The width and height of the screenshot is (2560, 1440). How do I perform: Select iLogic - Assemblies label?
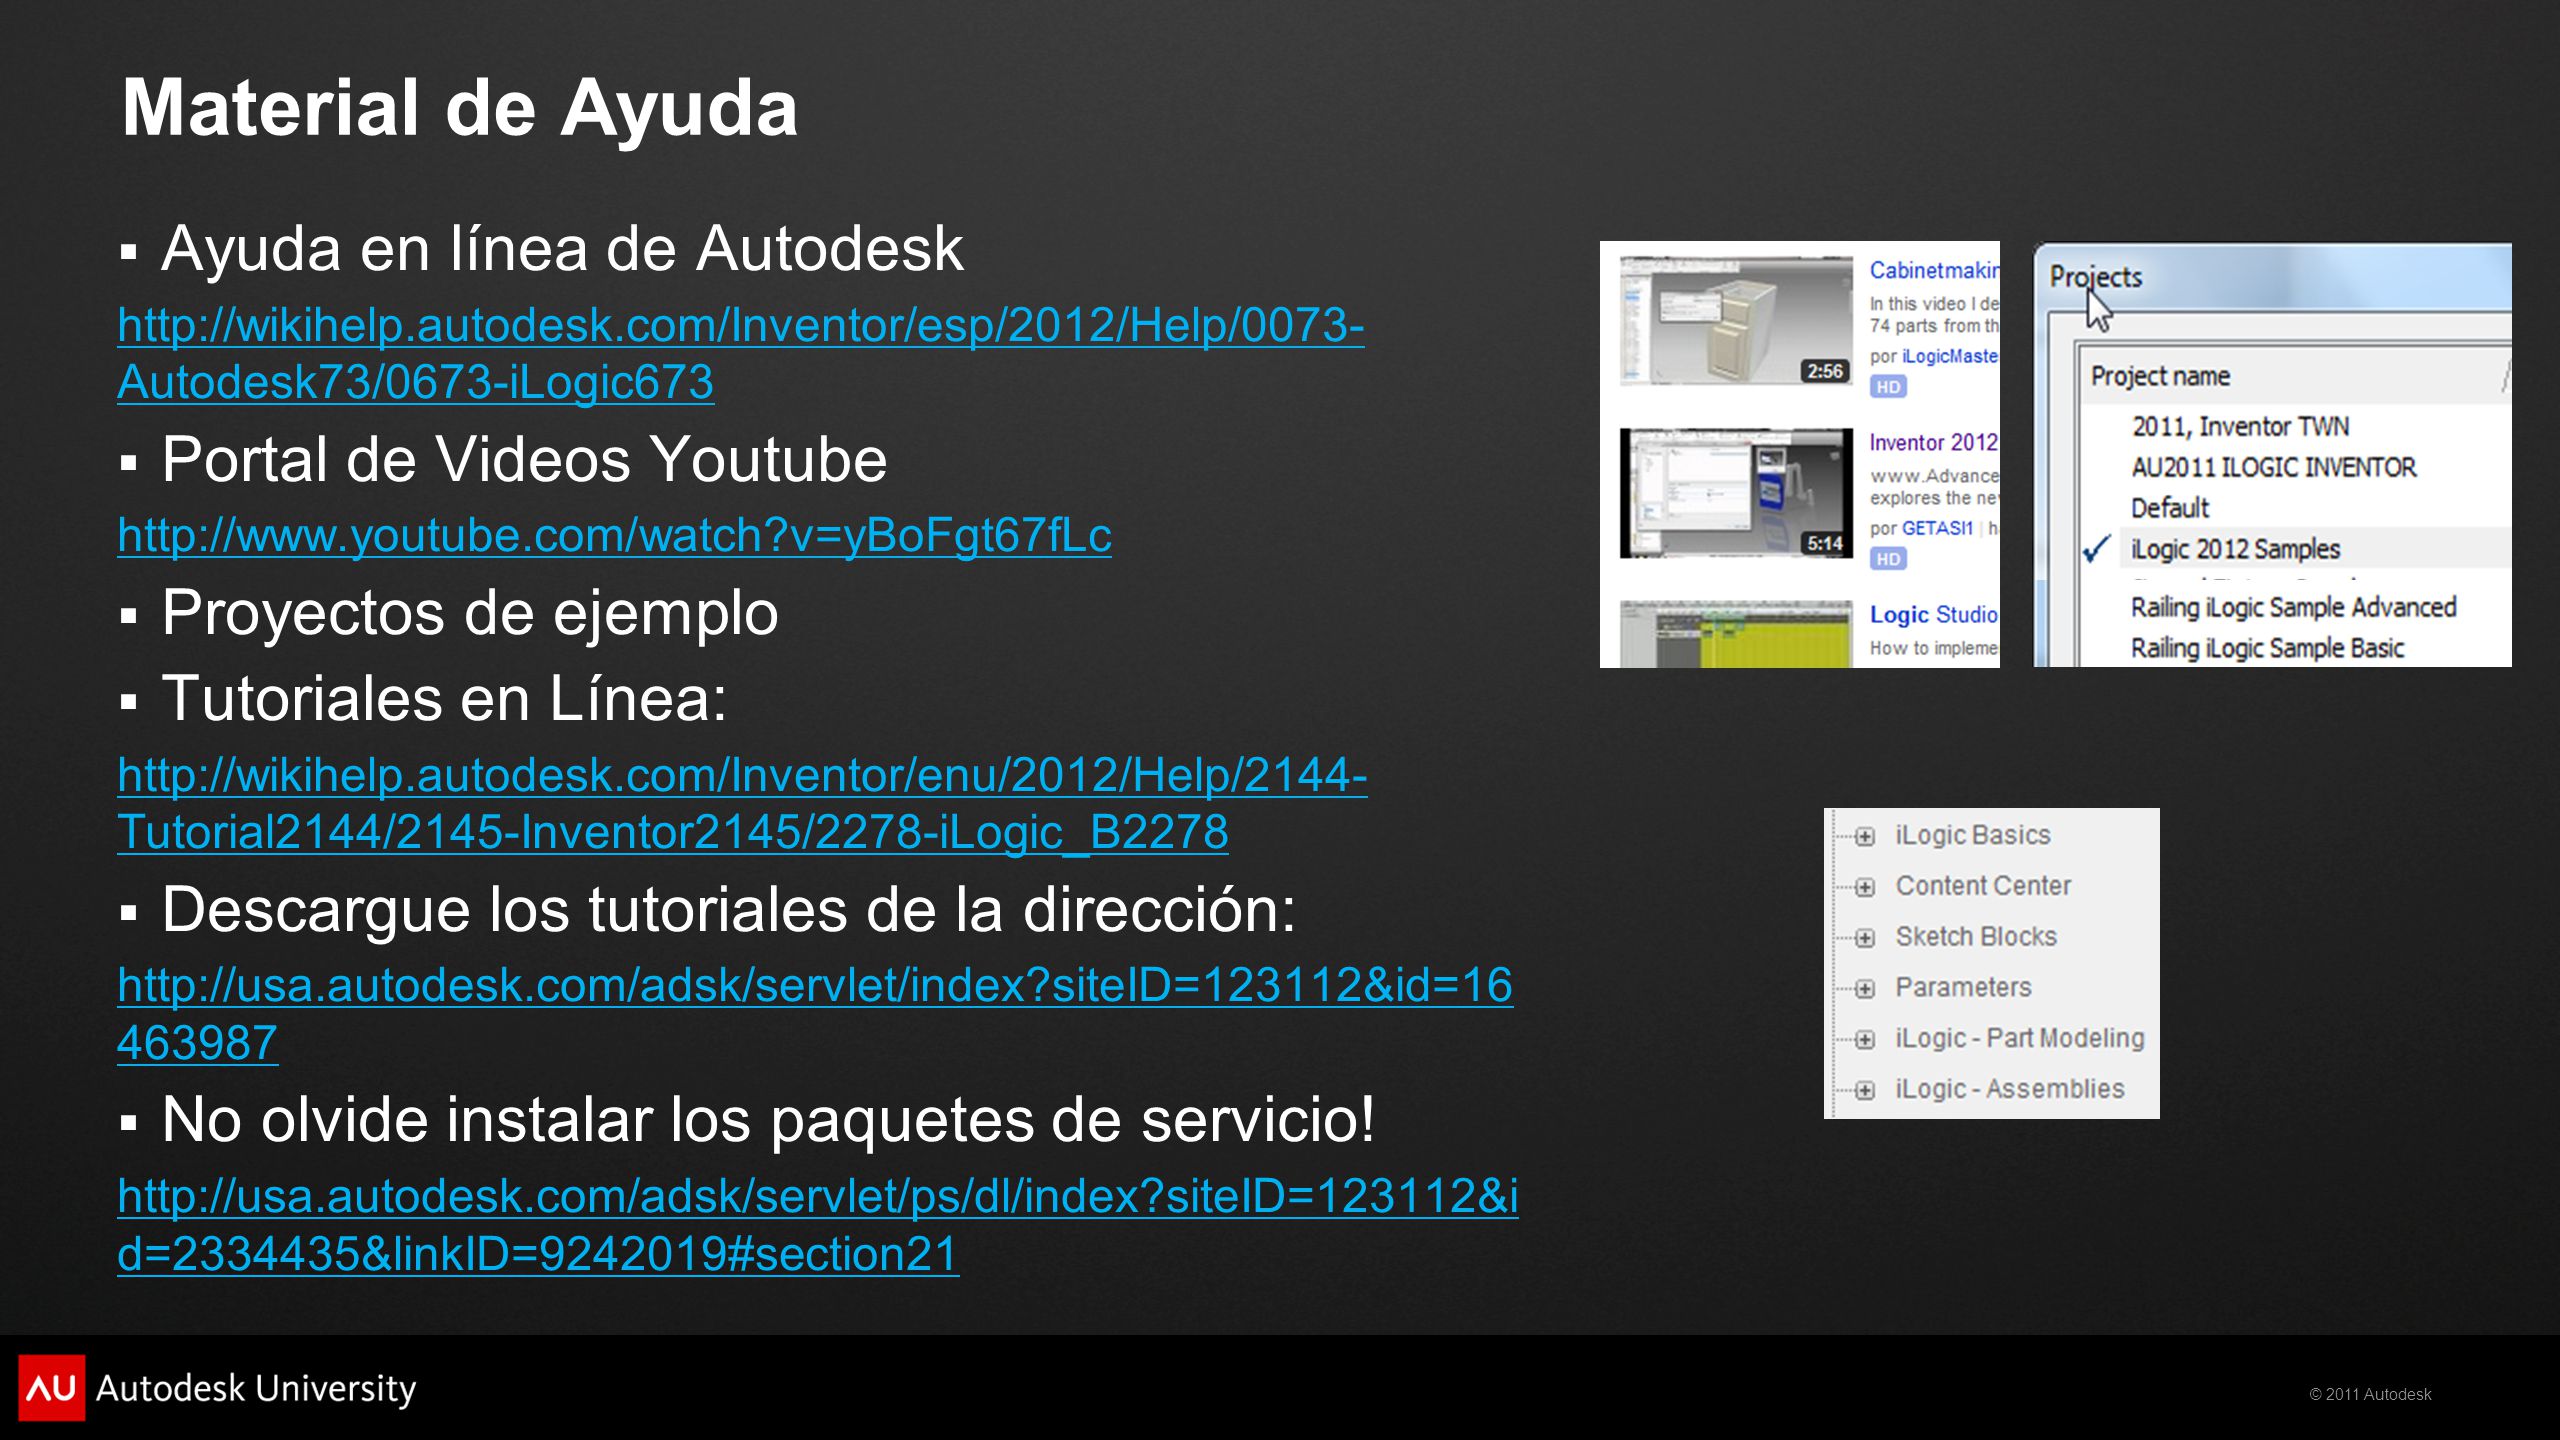coord(2010,1089)
